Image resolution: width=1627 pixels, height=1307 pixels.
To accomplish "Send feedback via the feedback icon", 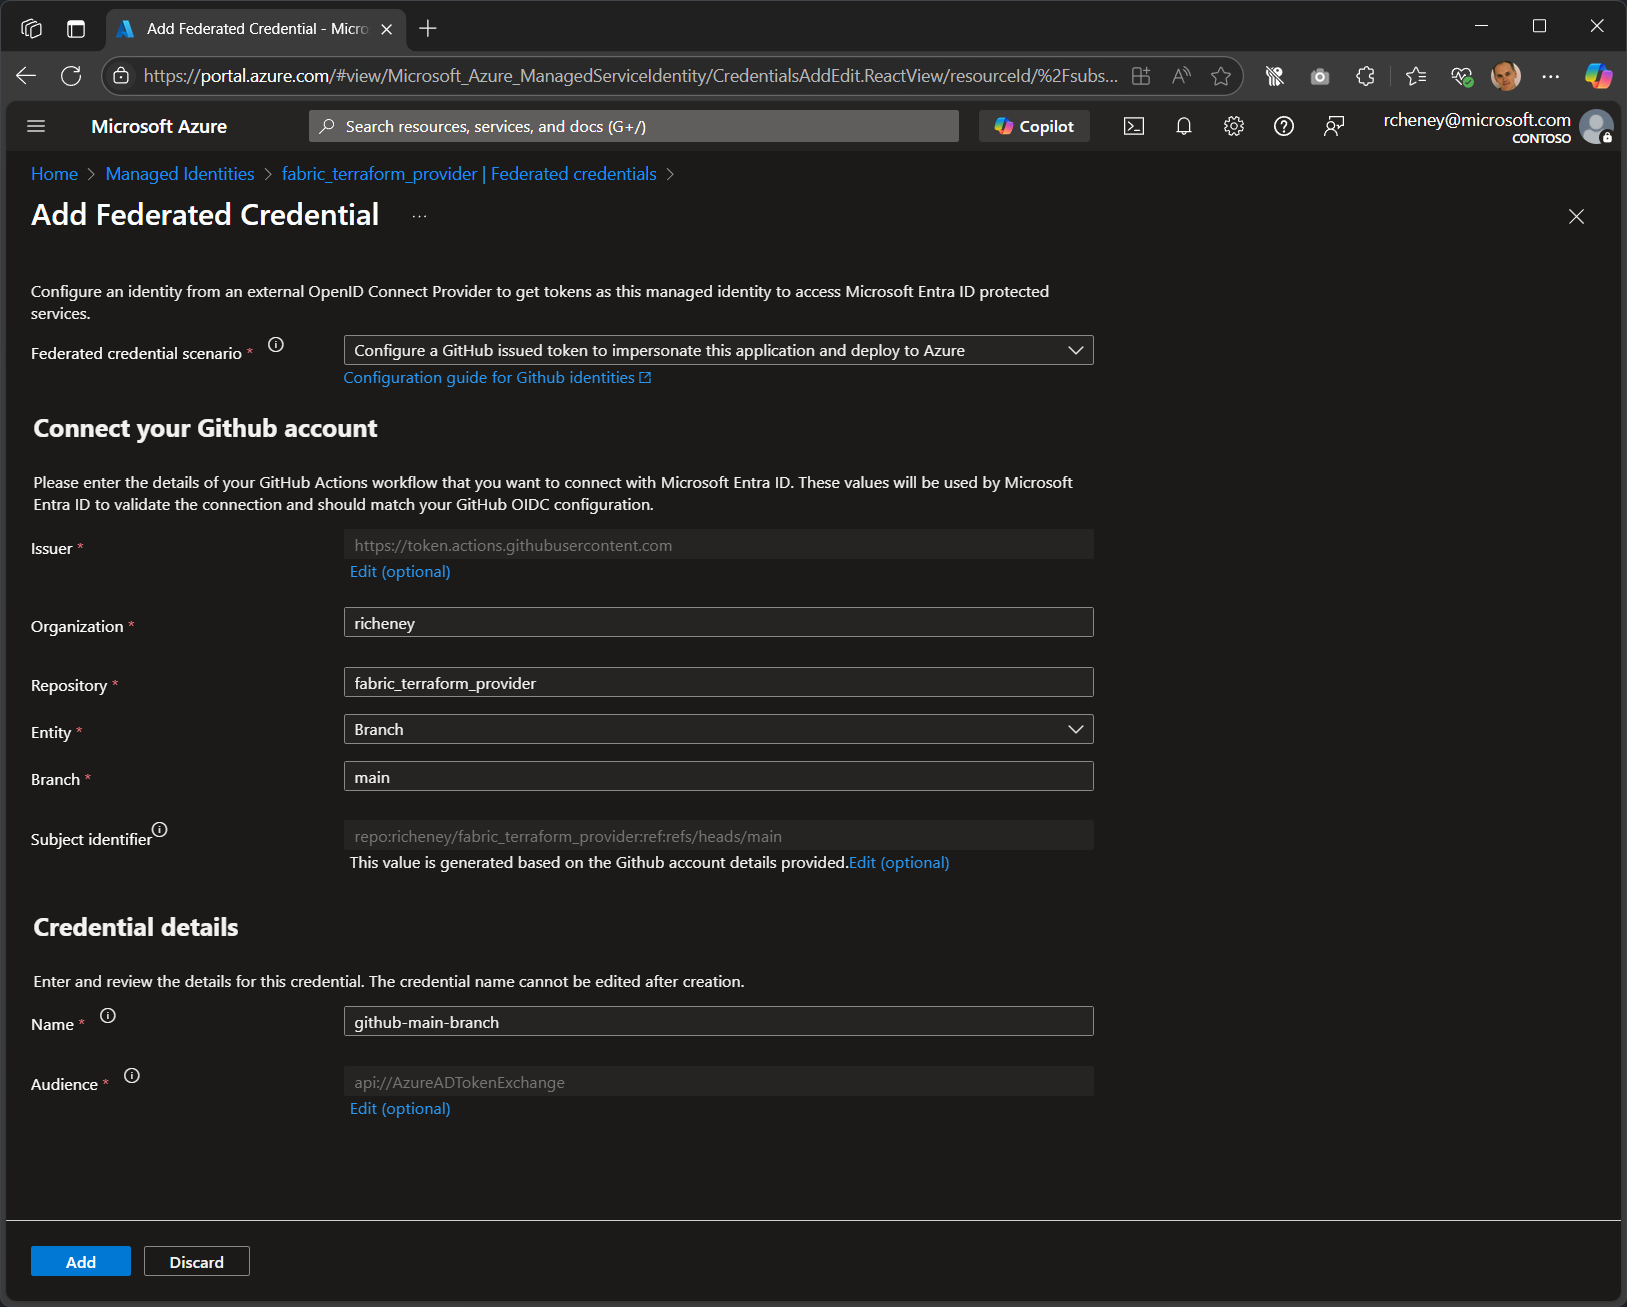I will click(x=1334, y=126).
